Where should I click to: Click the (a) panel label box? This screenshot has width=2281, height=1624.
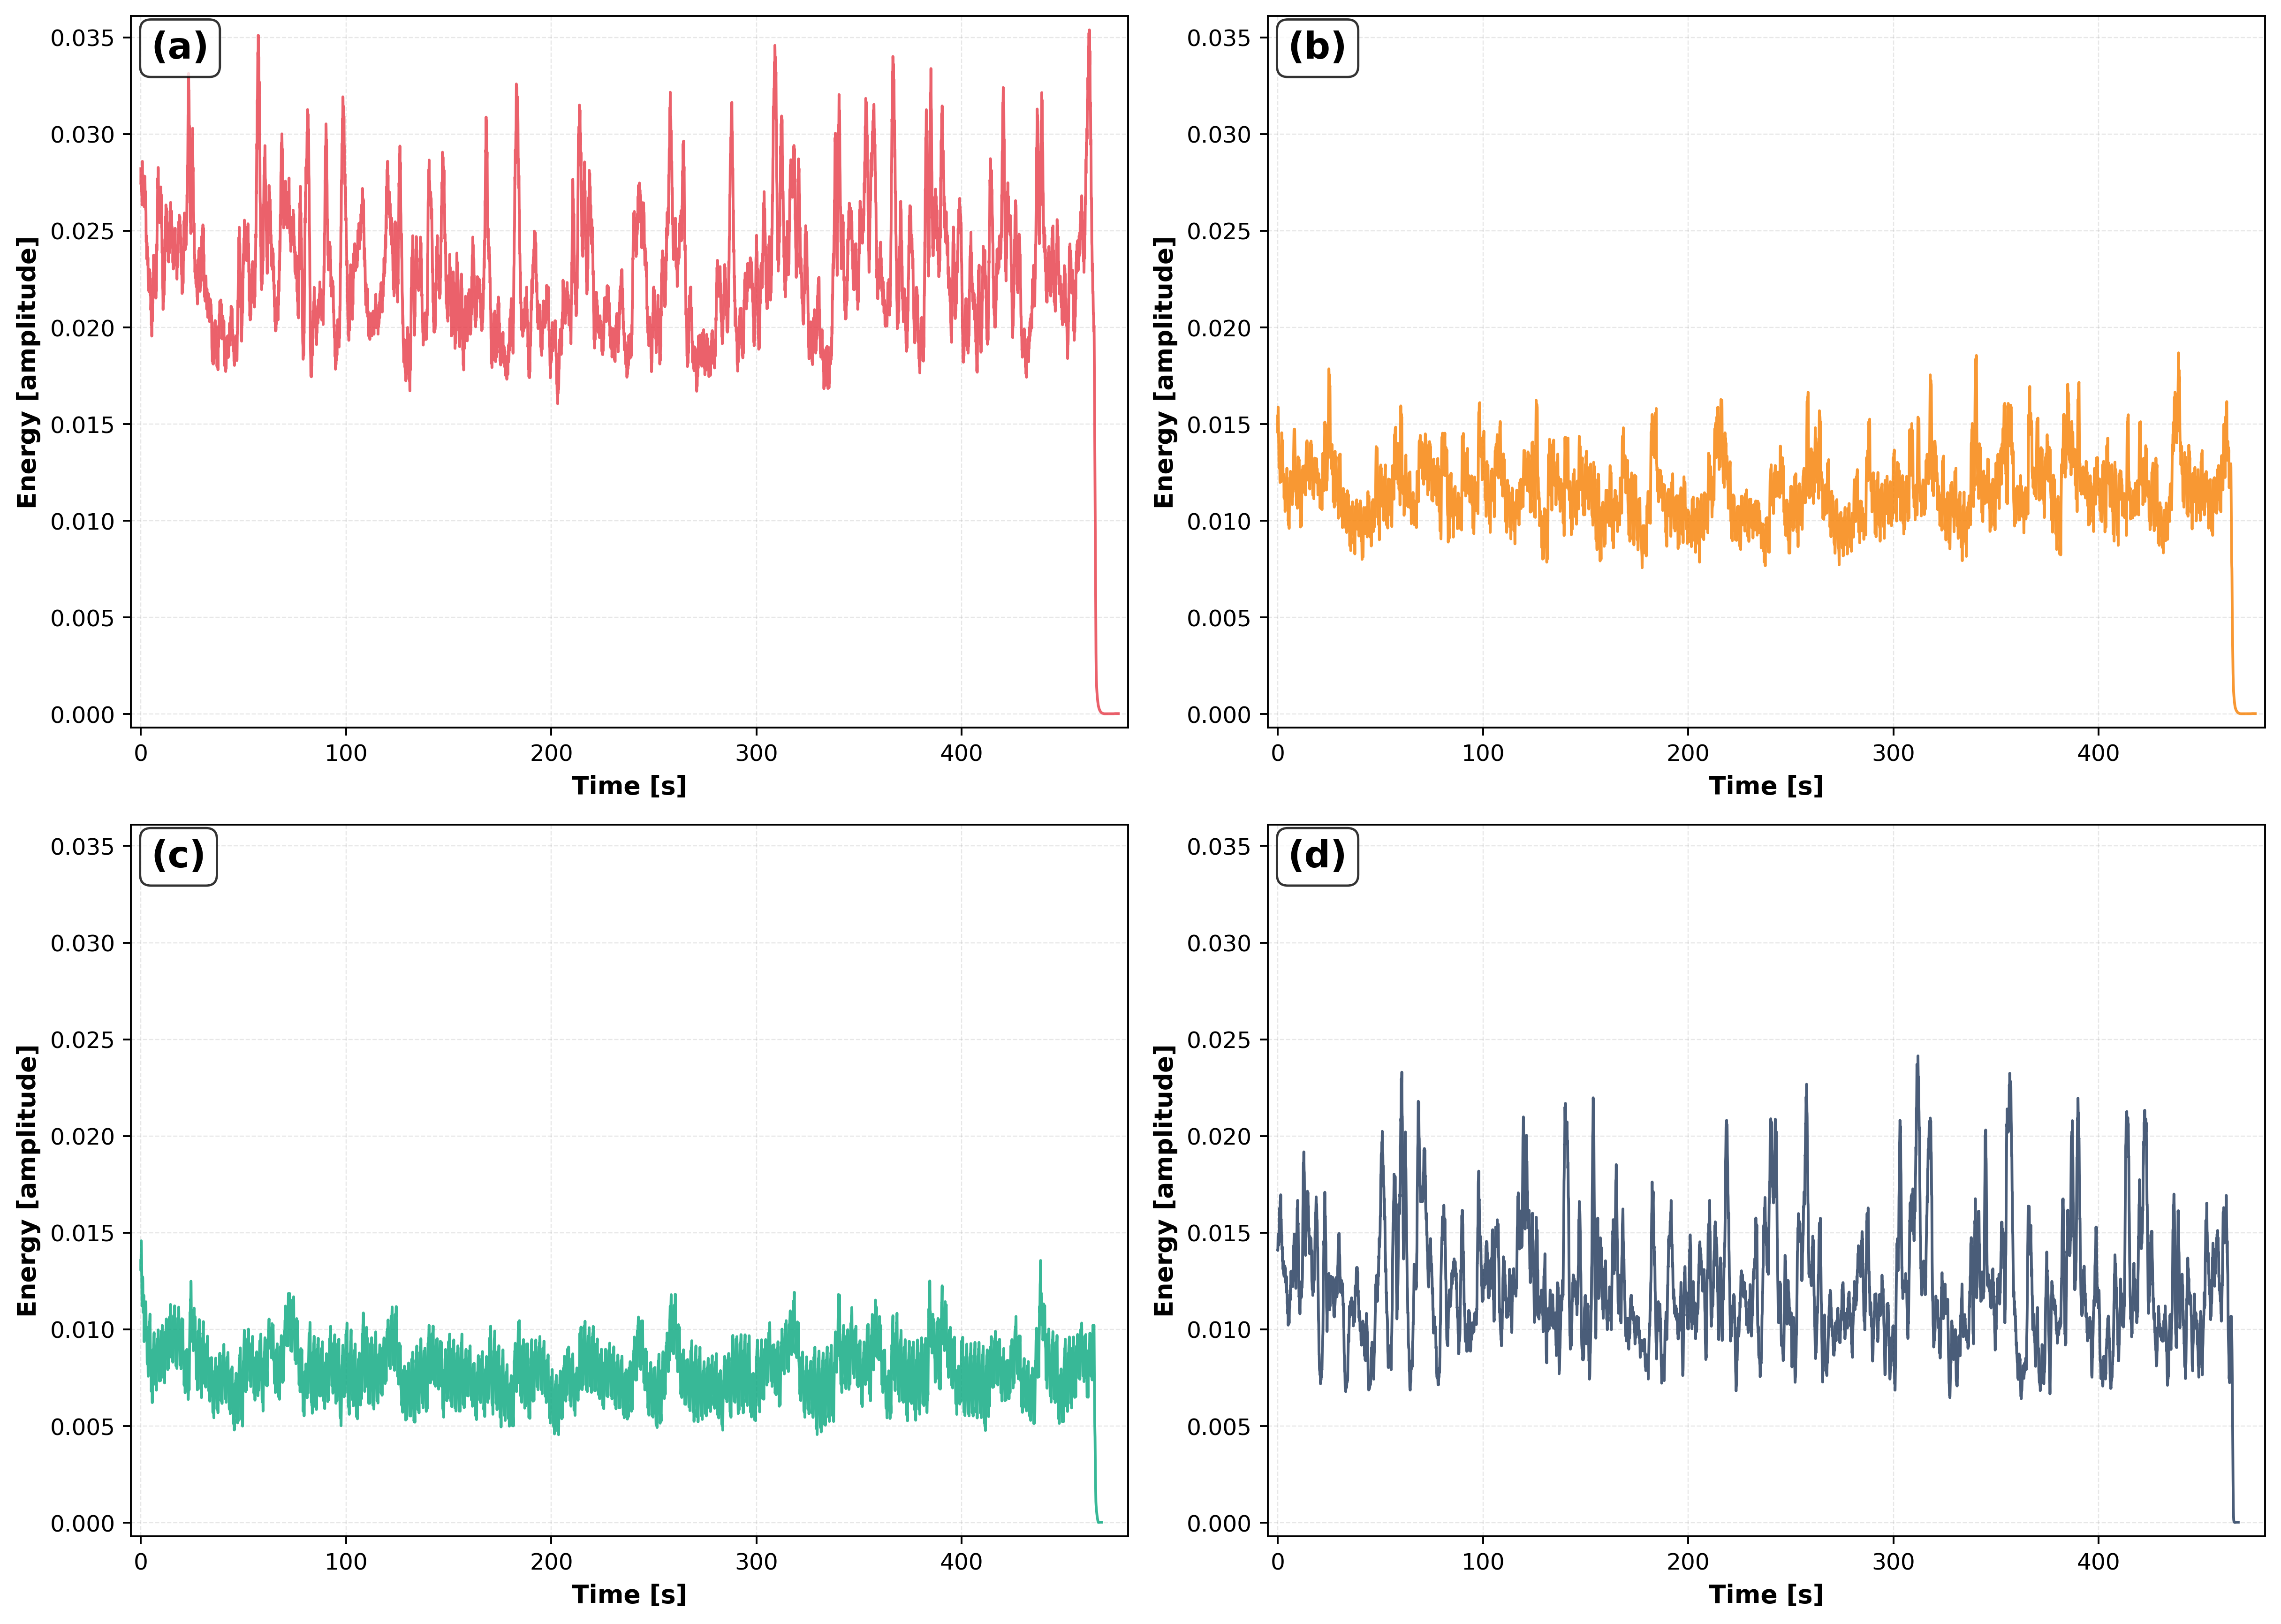(x=180, y=47)
